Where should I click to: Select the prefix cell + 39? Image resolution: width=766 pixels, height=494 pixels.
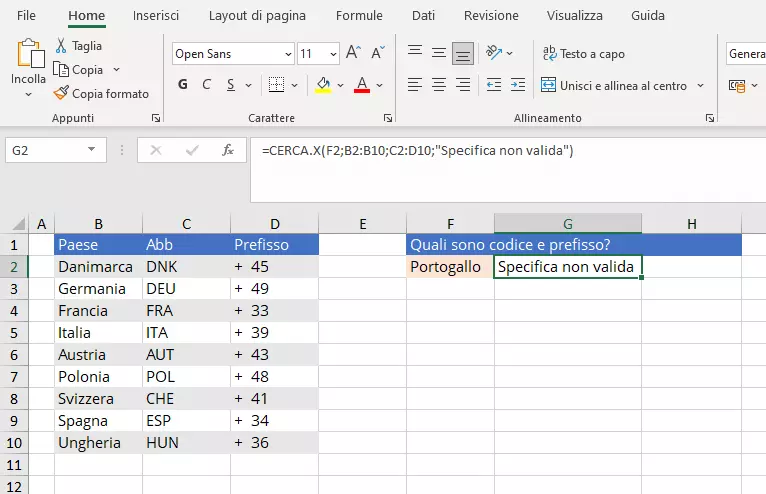[x=275, y=333]
